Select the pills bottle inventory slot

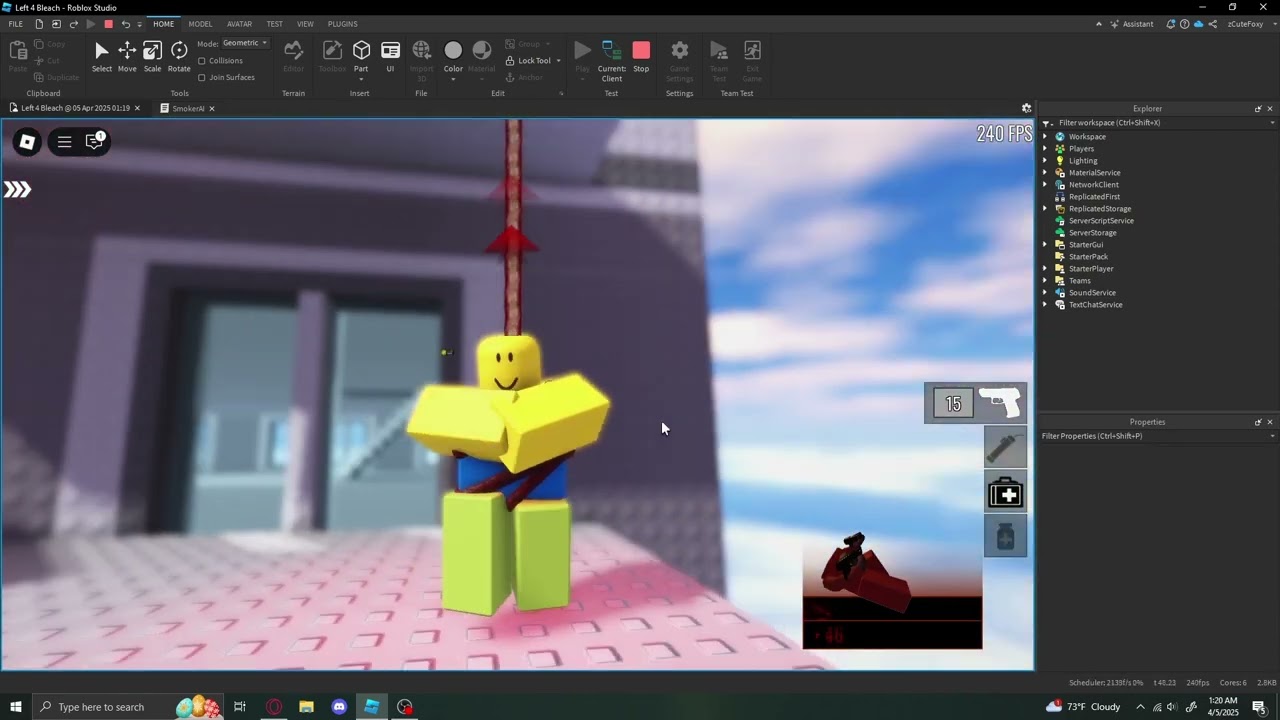point(1005,537)
